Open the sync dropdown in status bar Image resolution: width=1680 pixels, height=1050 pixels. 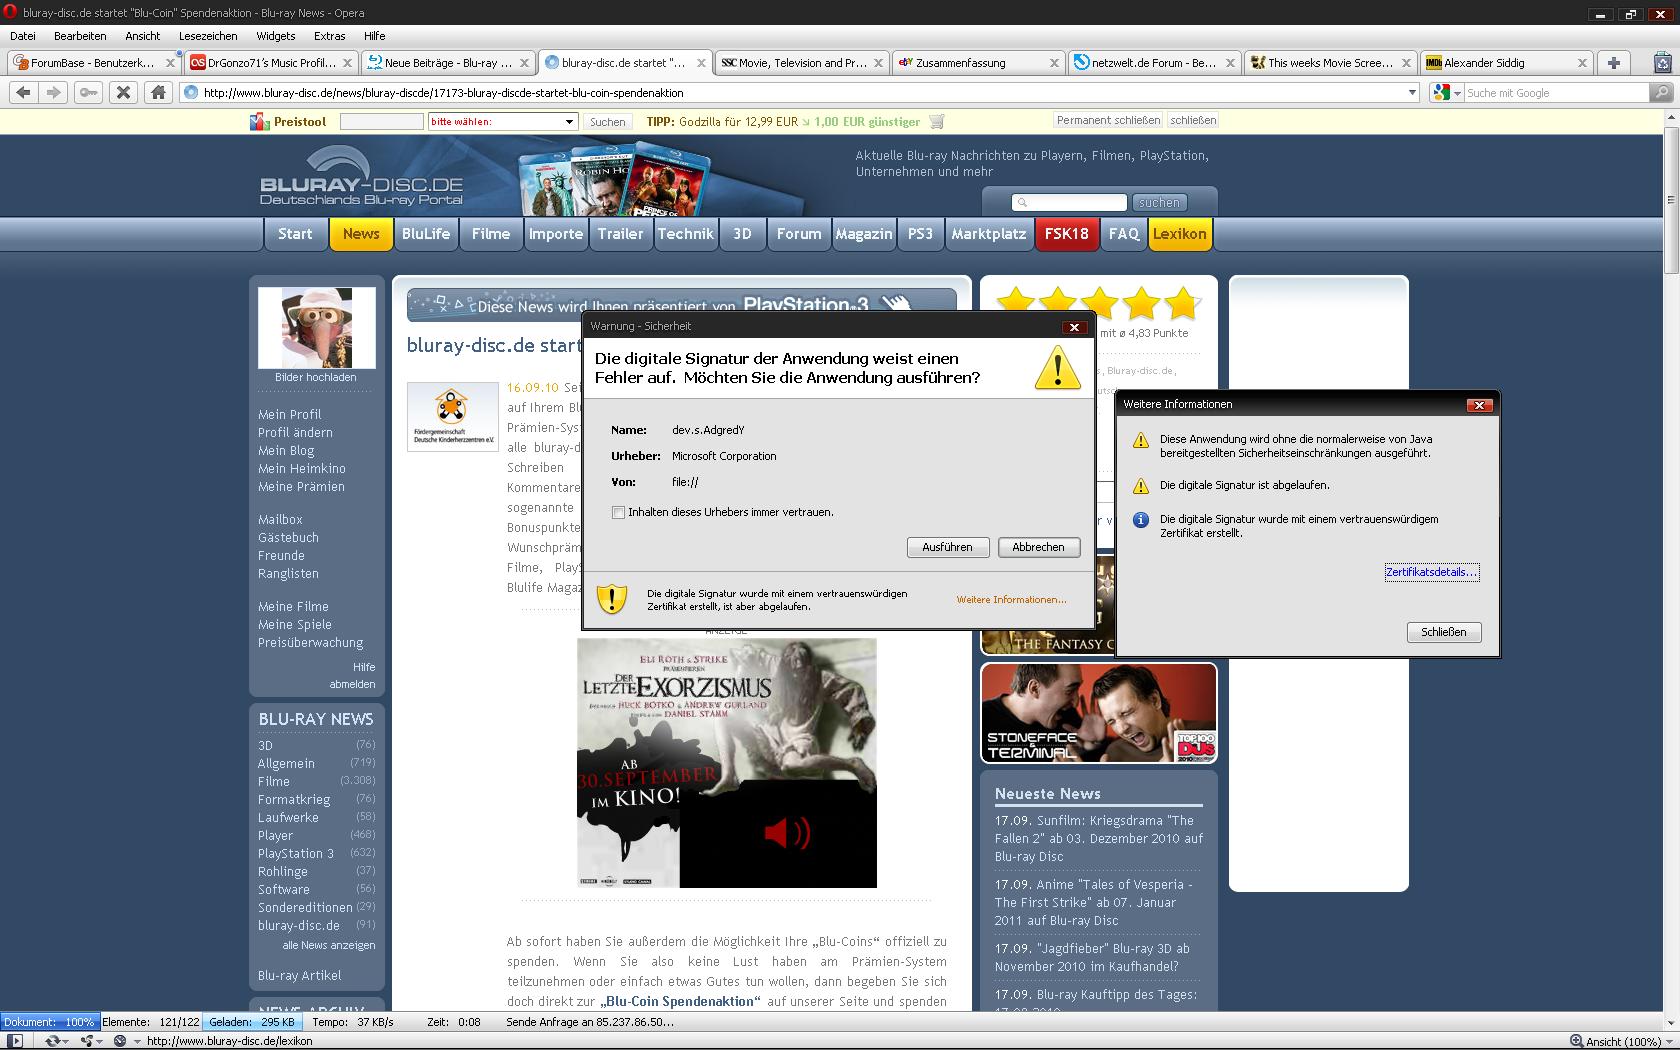pyautogui.click(x=65, y=1041)
